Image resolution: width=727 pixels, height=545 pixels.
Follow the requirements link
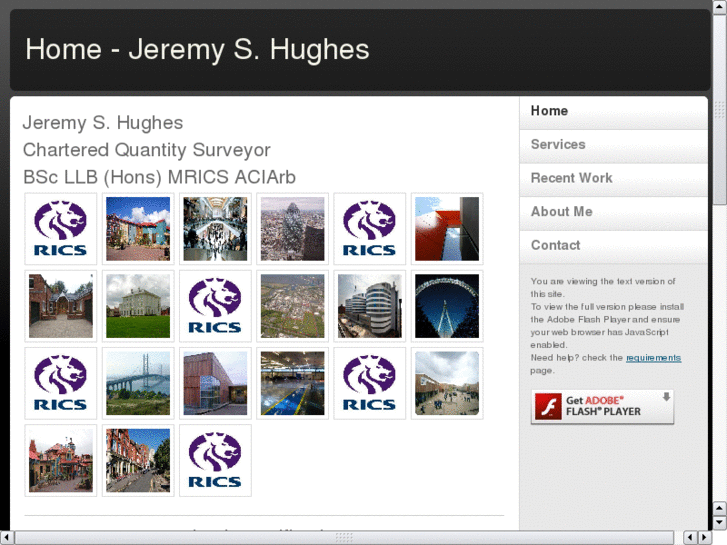pos(653,358)
